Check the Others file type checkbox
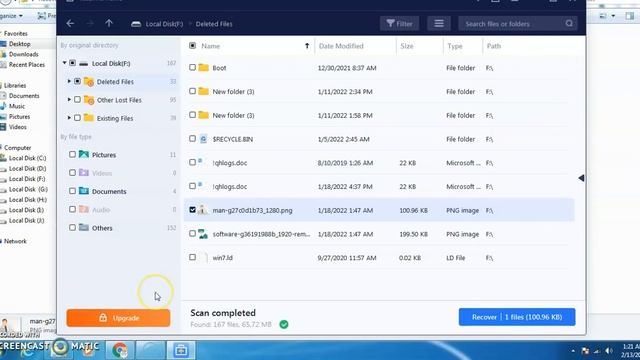 tap(72, 227)
